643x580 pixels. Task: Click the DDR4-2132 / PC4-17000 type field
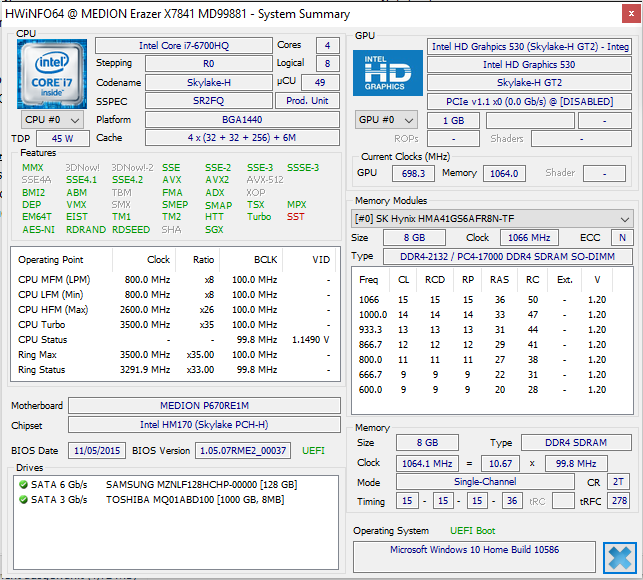click(x=508, y=257)
